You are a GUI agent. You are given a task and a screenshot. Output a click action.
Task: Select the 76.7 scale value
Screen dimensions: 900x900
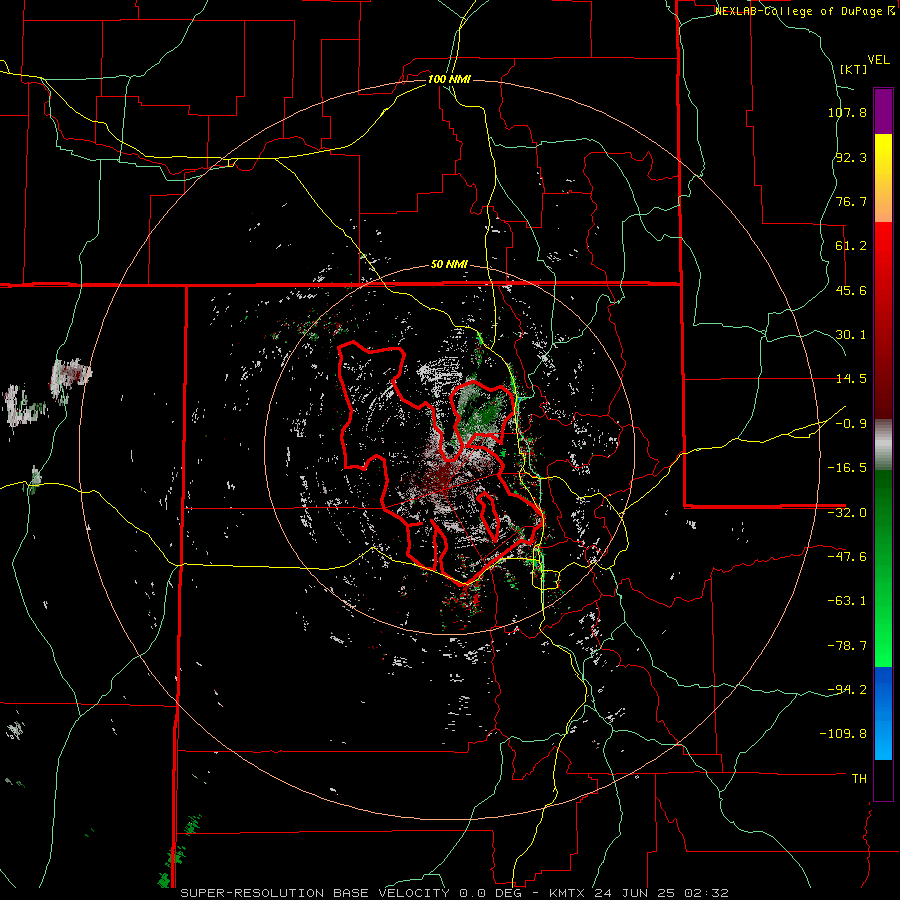pyautogui.click(x=851, y=201)
